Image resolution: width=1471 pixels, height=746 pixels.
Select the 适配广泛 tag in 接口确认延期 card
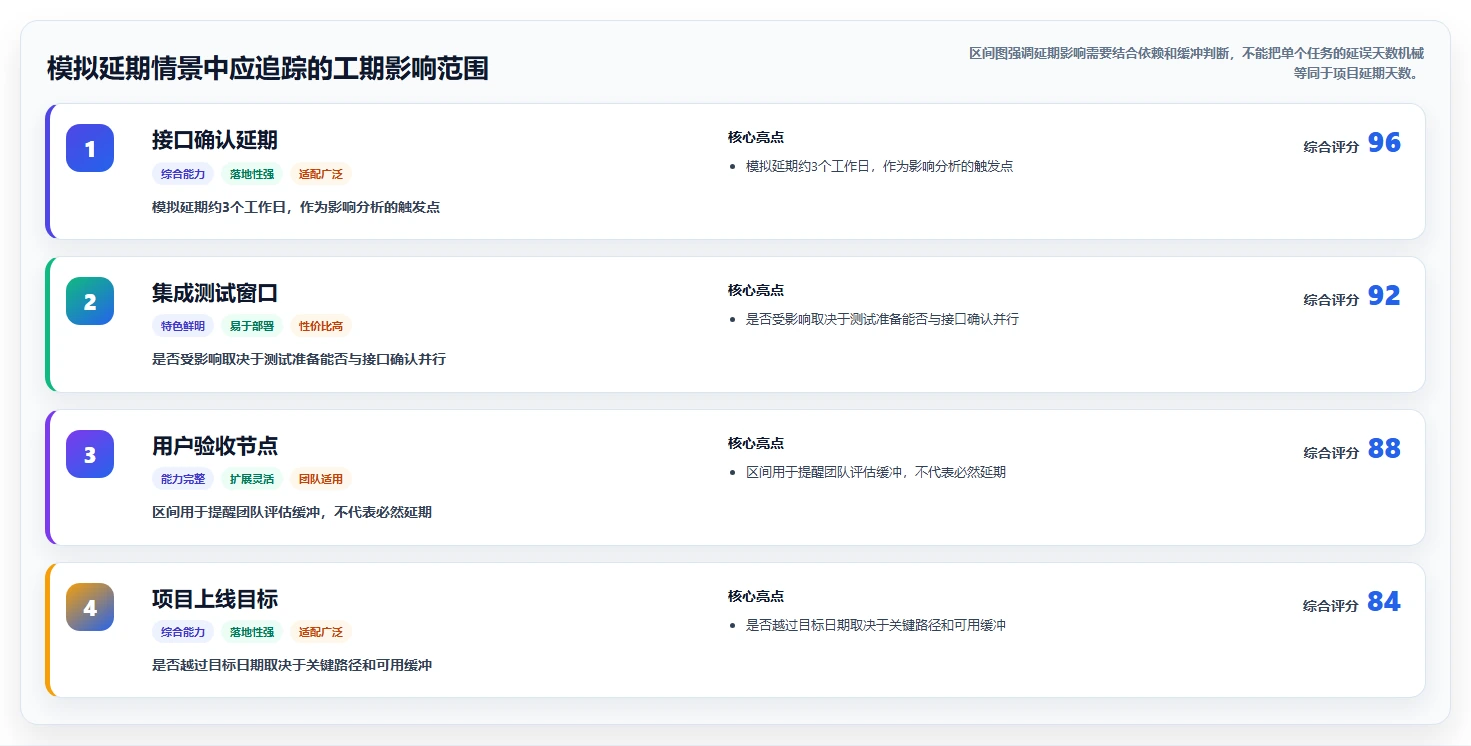coord(321,174)
